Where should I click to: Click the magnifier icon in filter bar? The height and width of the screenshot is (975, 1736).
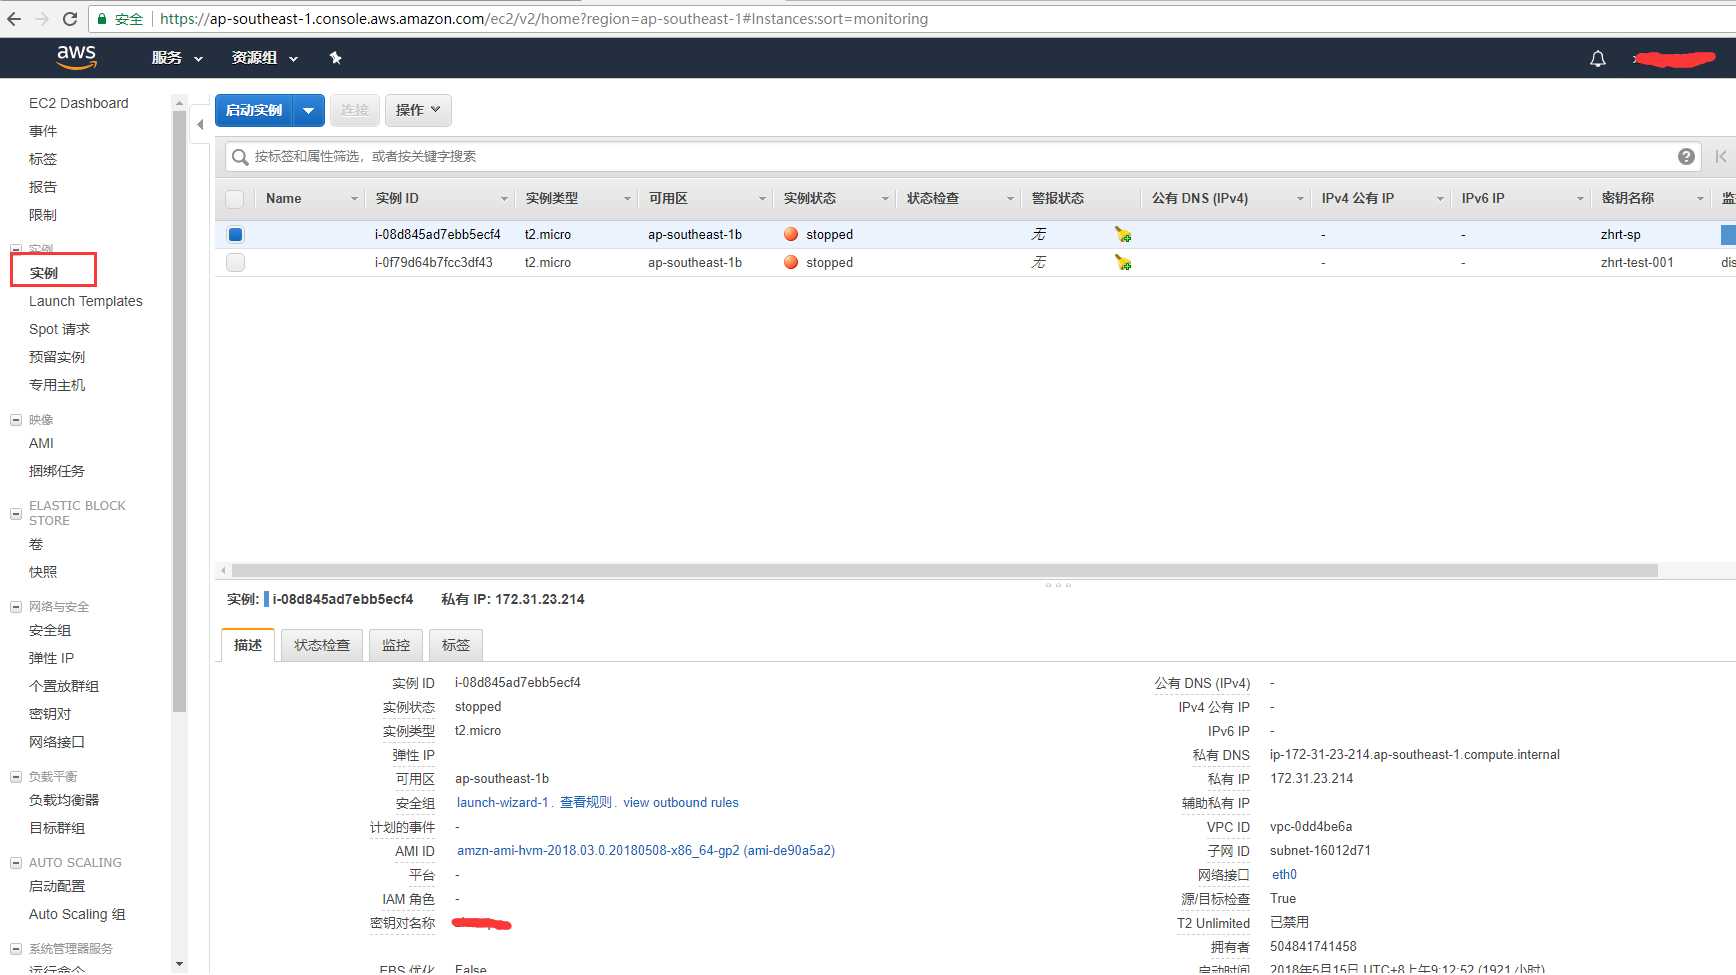[x=240, y=157]
